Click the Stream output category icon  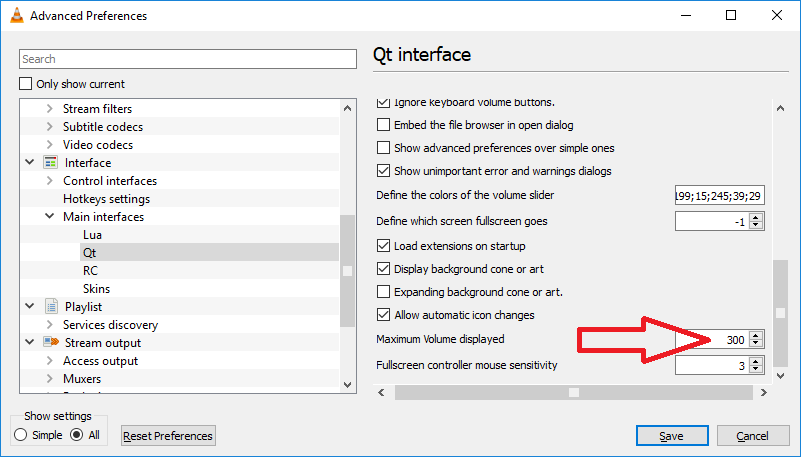(50, 343)
